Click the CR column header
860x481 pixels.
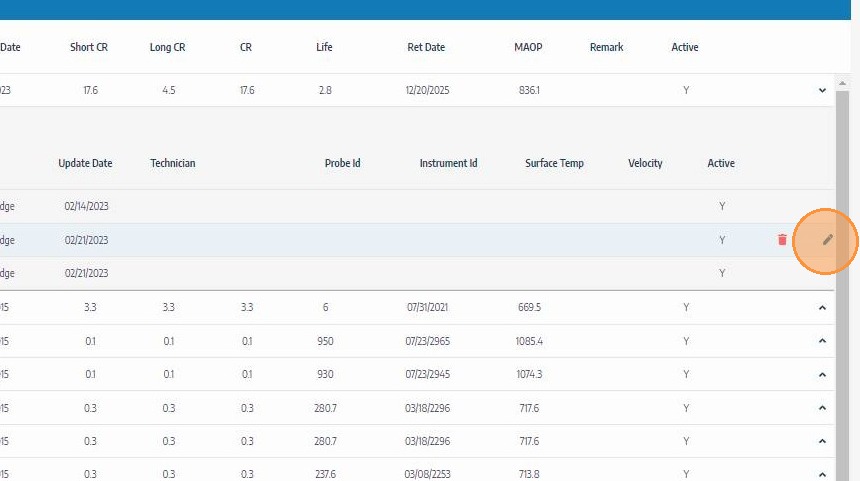tap(246, 47)
